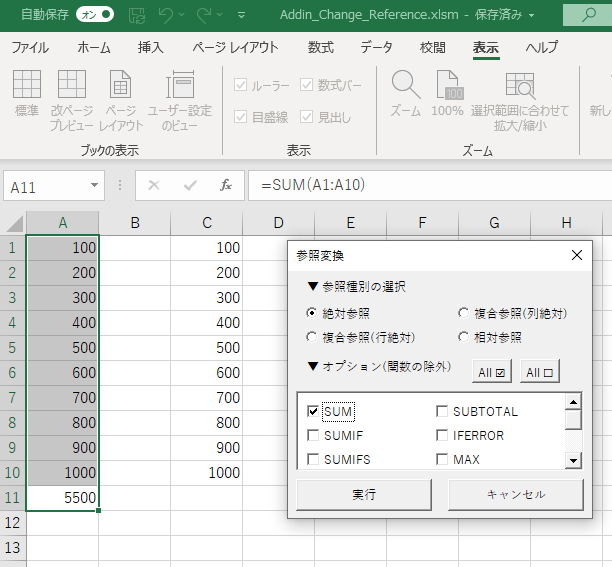Select row 12 header

[12, 523]
